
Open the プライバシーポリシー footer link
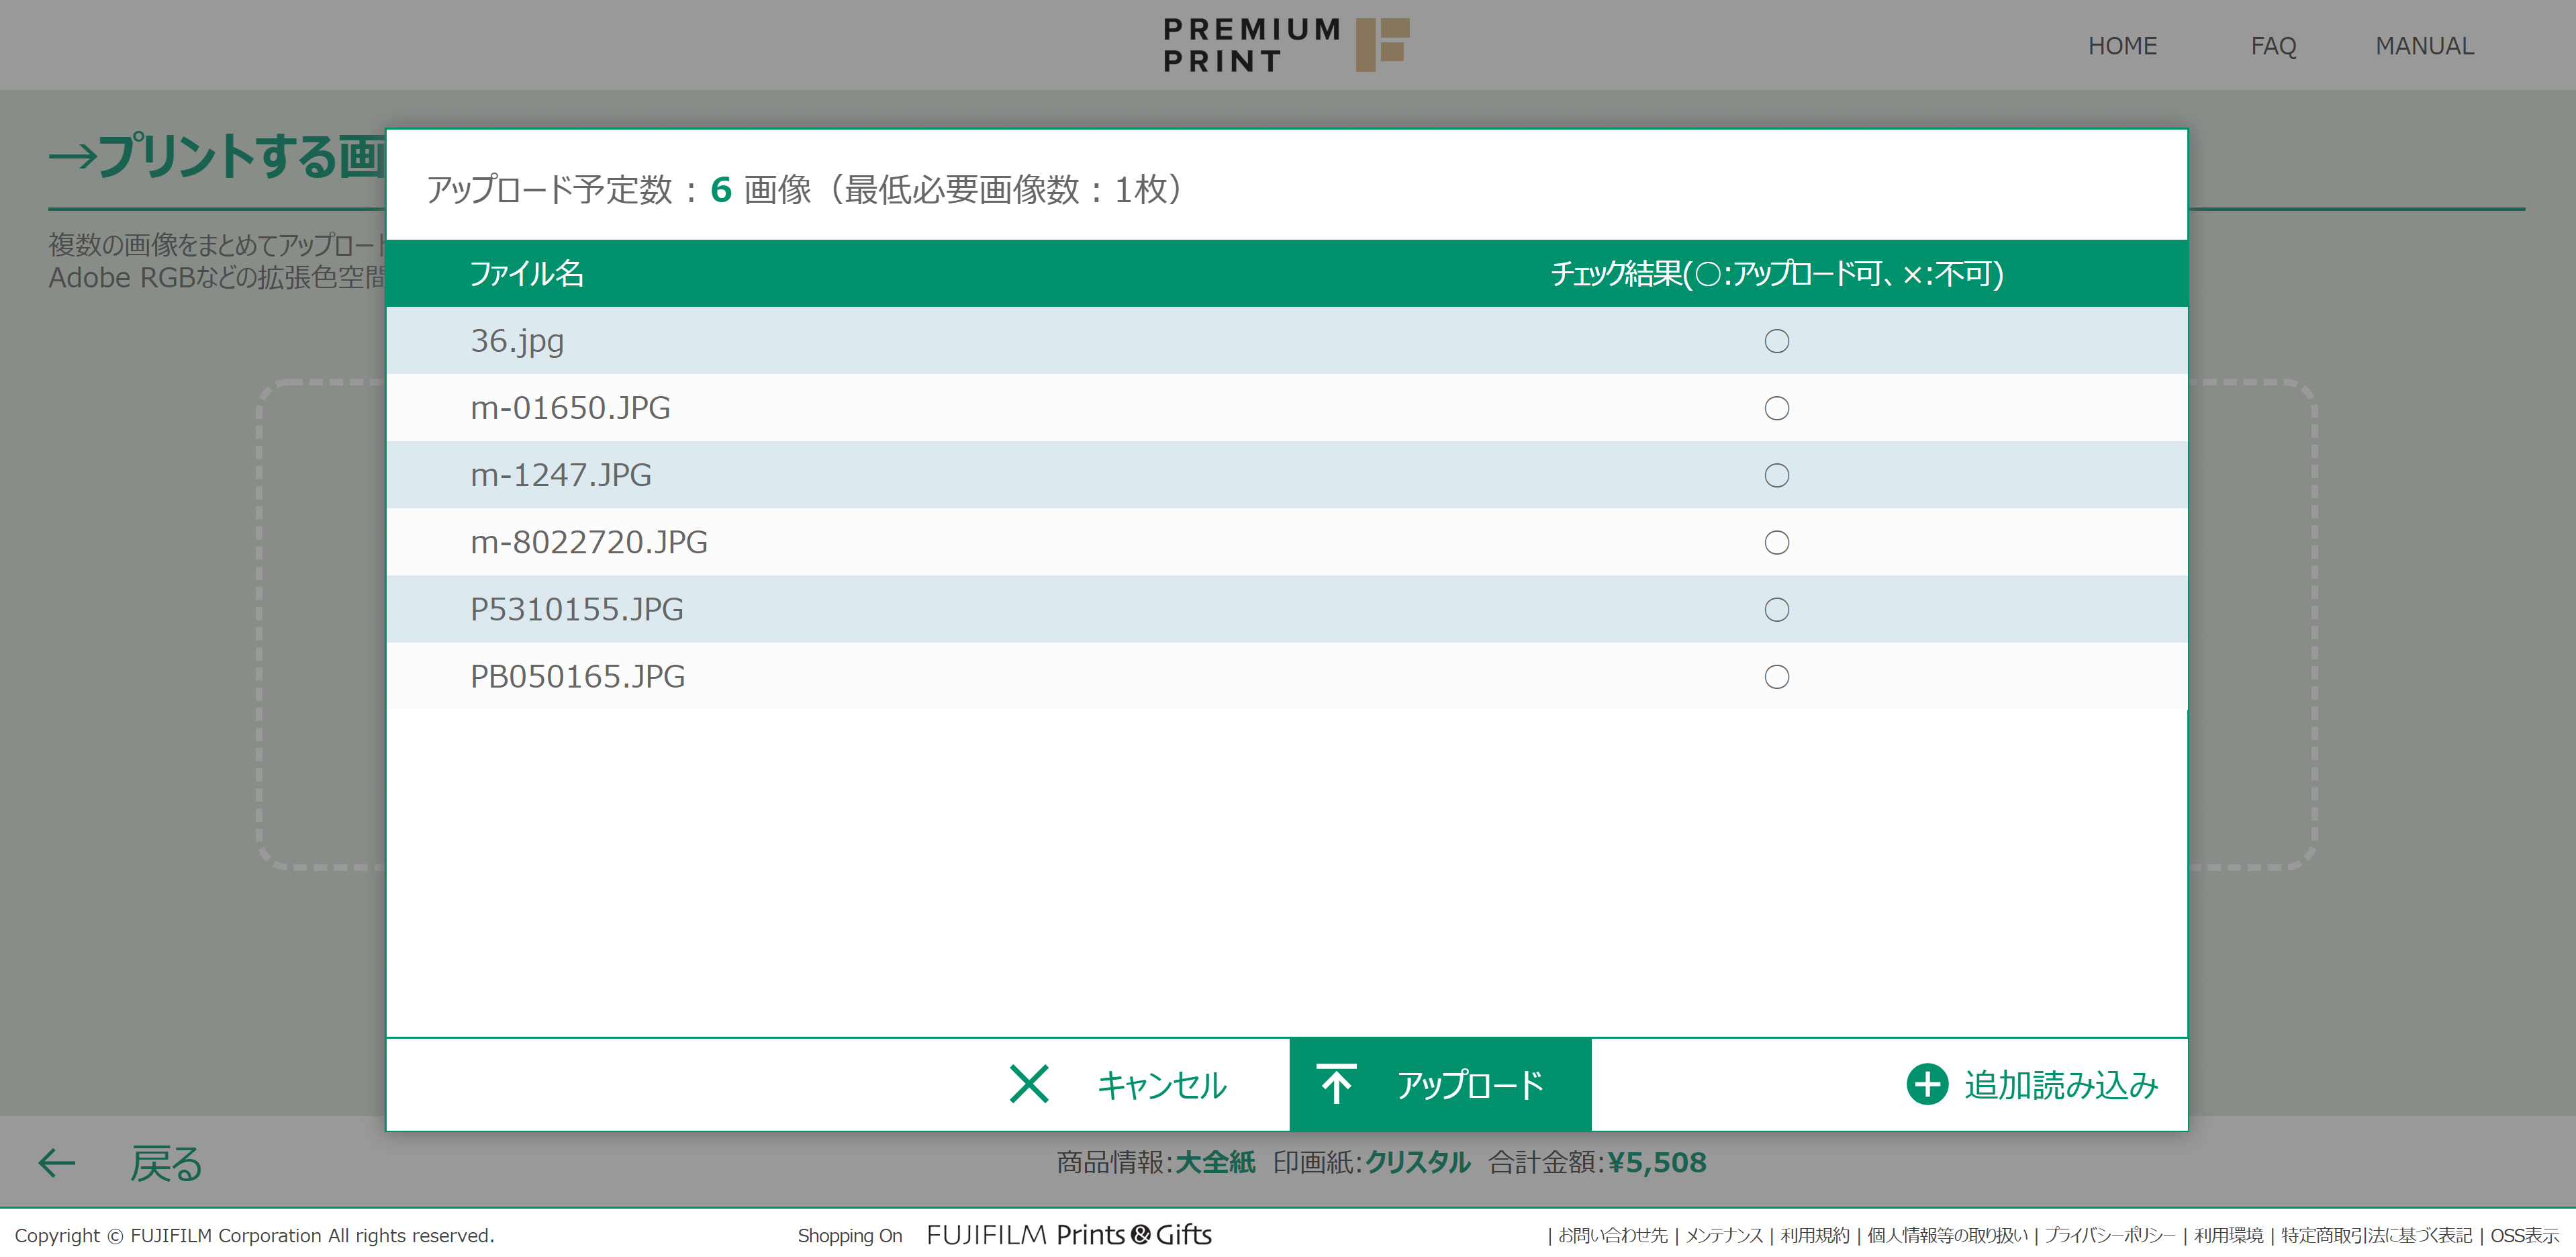2109,1236
